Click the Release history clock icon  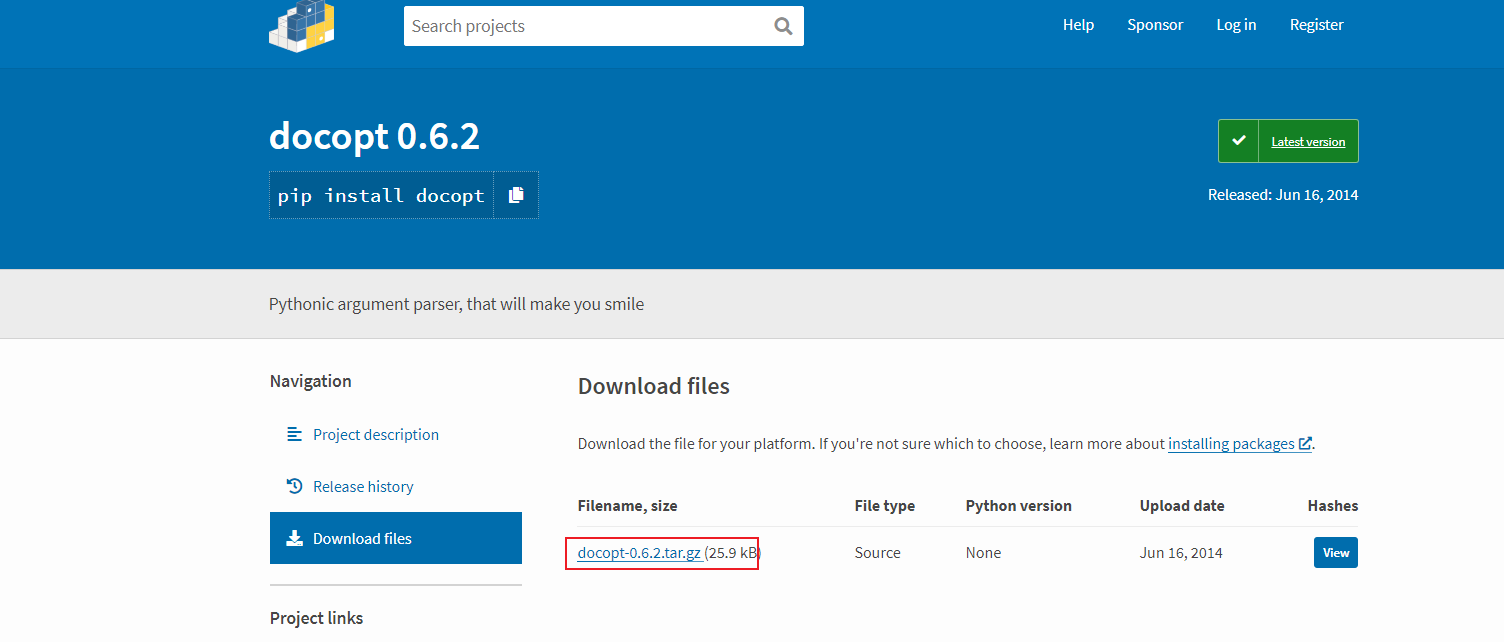[x=294, y=486]
